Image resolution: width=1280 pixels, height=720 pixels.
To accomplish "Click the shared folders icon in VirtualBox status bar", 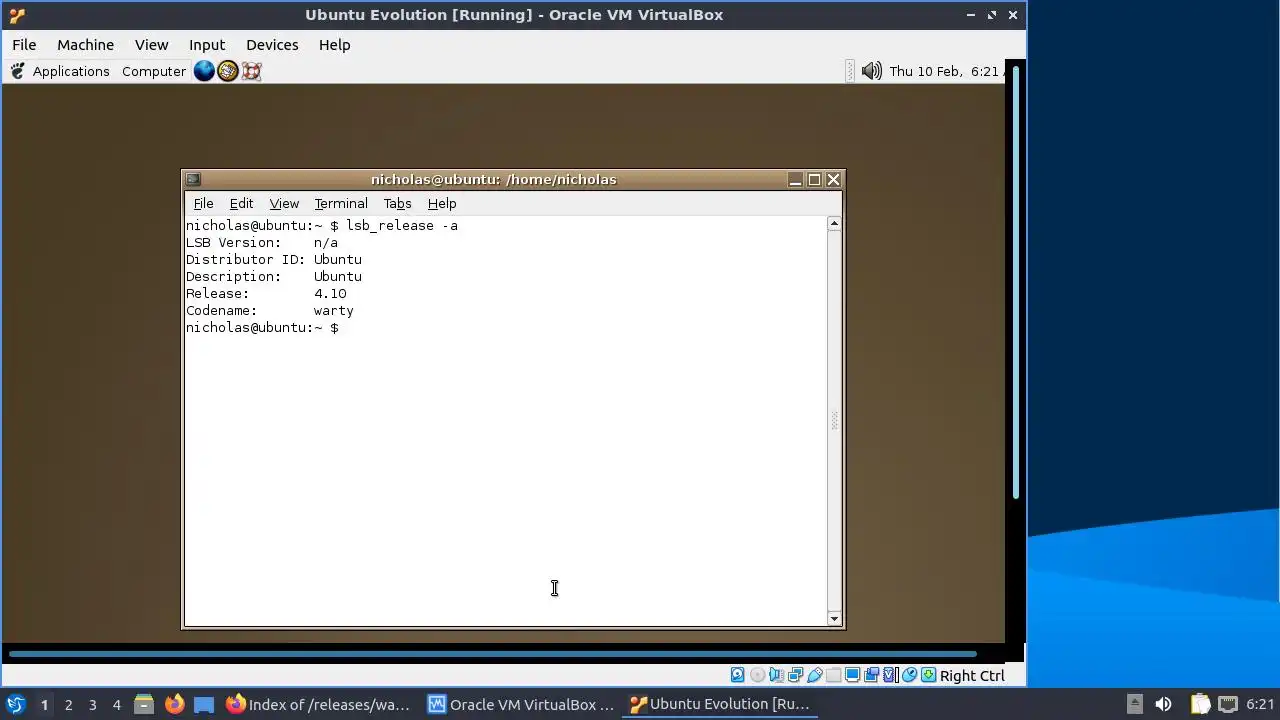I will 833,675.
